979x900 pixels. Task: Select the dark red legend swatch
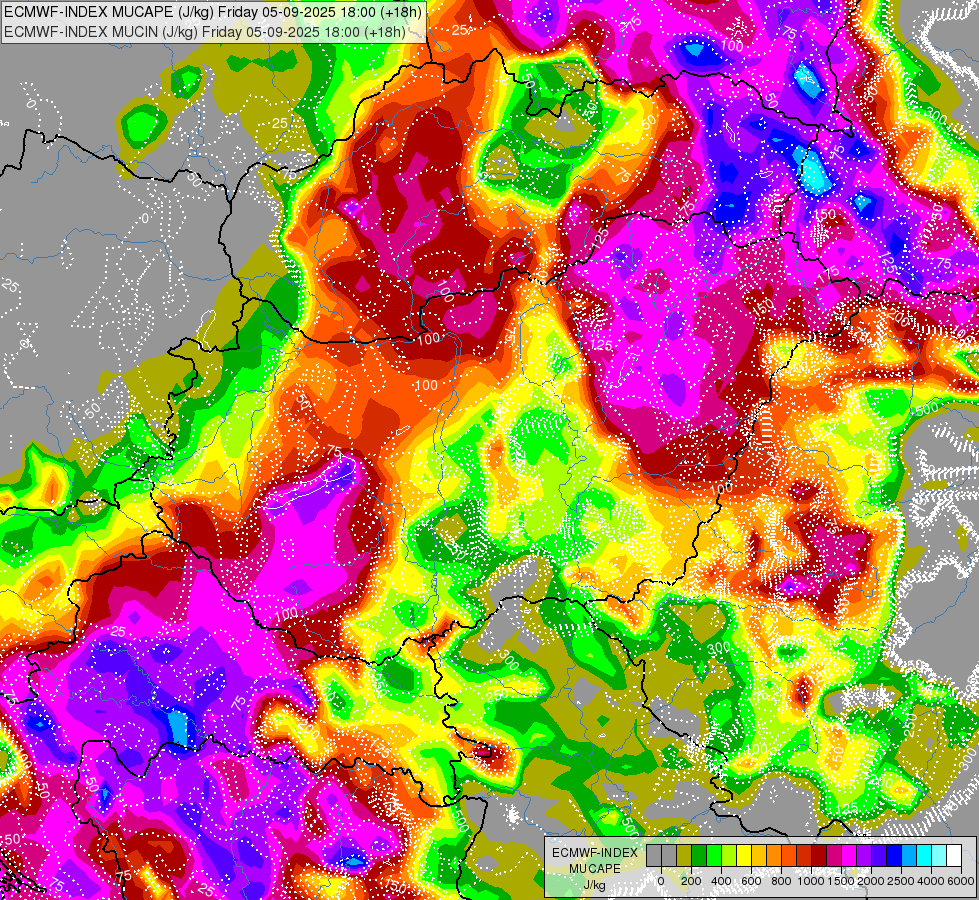click(x=820, y=855)
